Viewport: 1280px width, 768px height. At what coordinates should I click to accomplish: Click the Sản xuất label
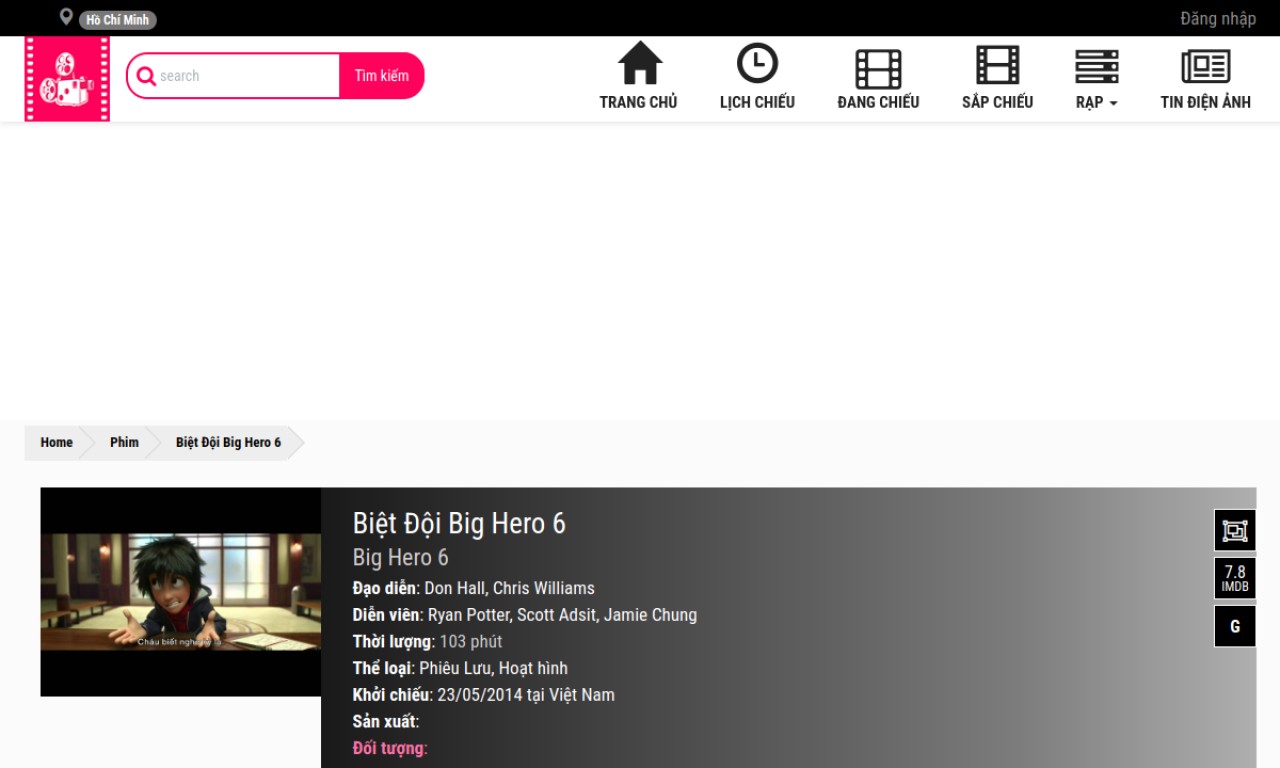[386, 722]
